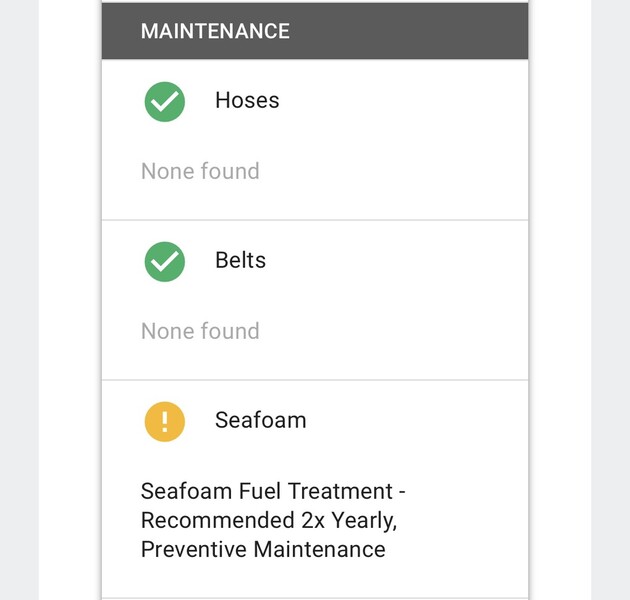The width and height of the screenshot is (630, 600).
Task: Click the green checkmark icon beside Hoses
Action: tap(165, 101)
